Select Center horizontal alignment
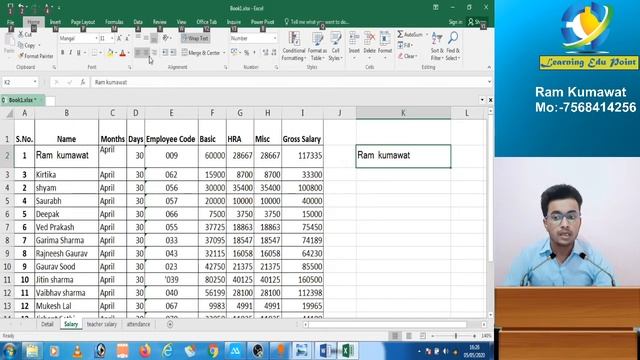 [x=146, y=53]
